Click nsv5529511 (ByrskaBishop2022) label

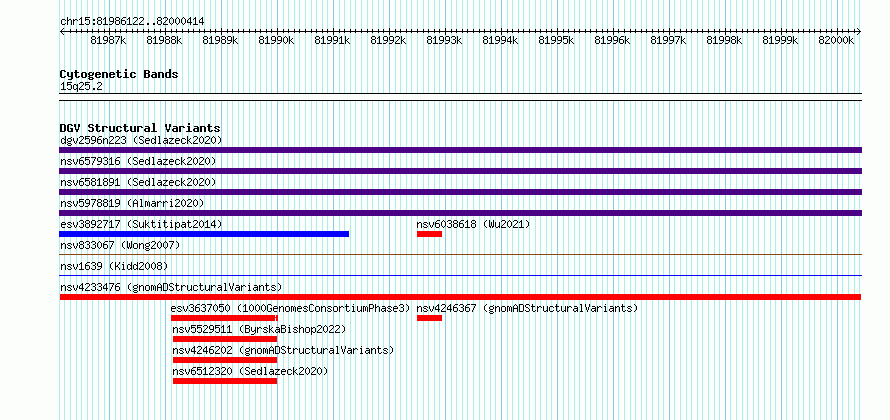click(259, 329)
